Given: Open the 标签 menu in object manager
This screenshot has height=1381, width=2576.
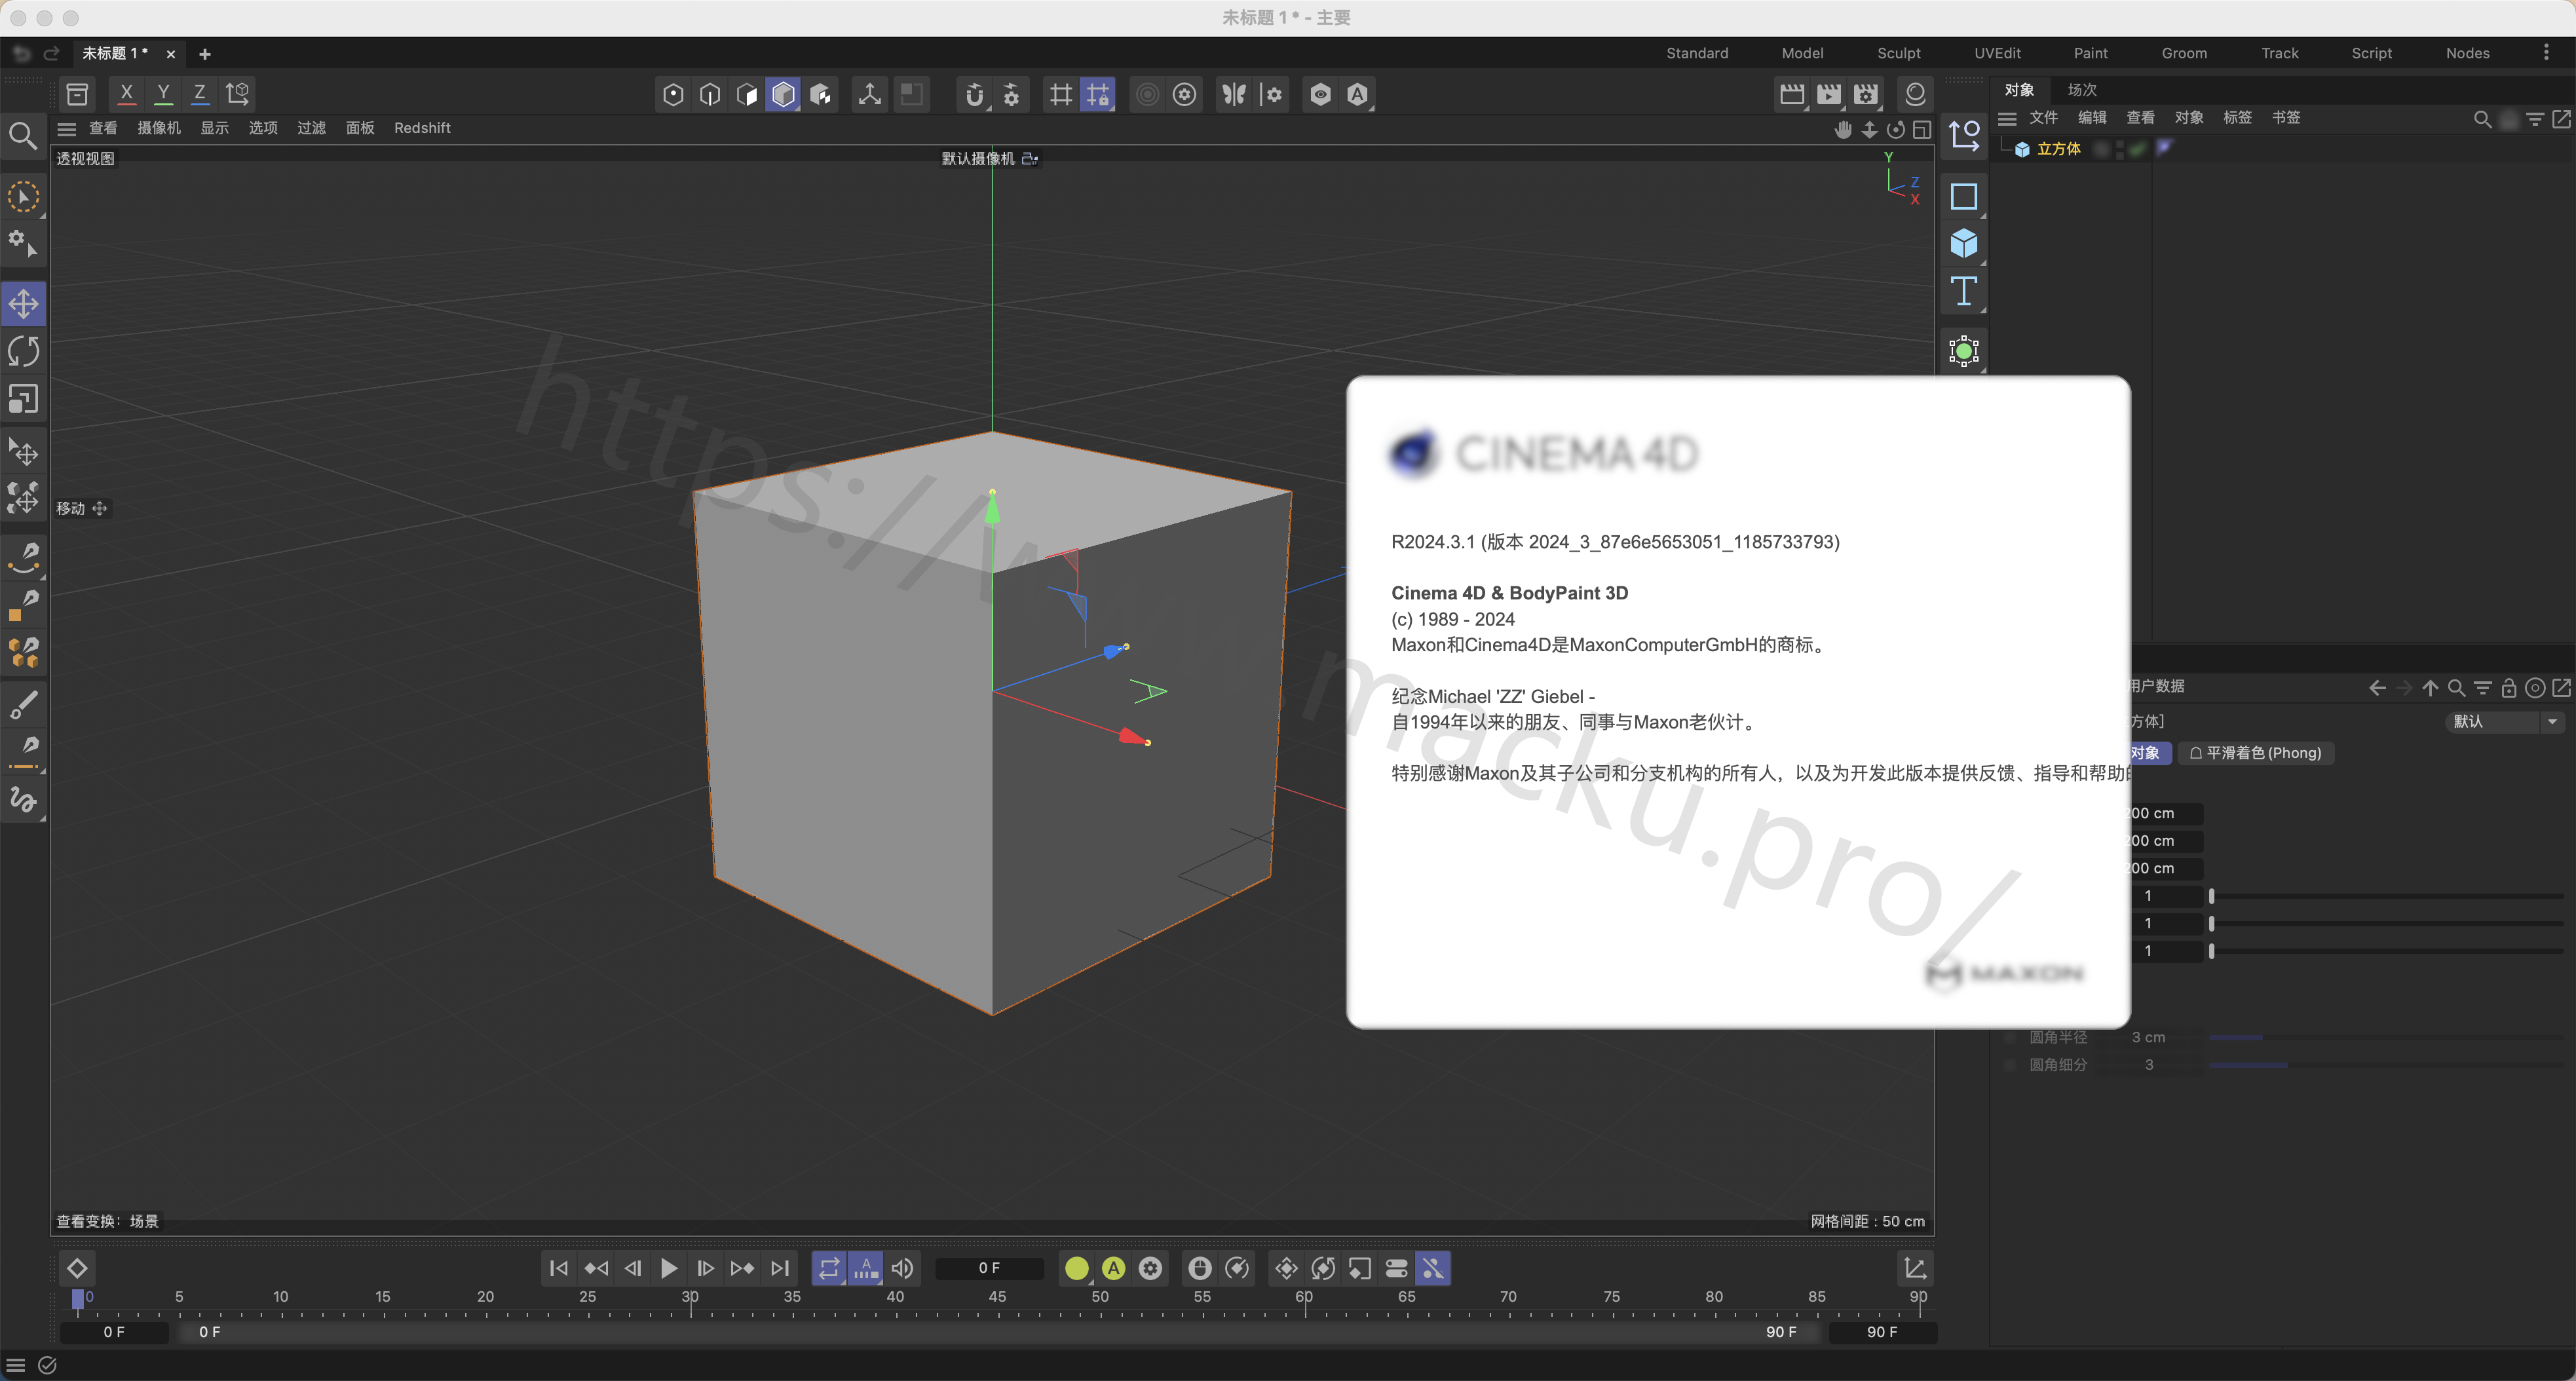Looking at the screenshot, I should (x=2237, y=118).
